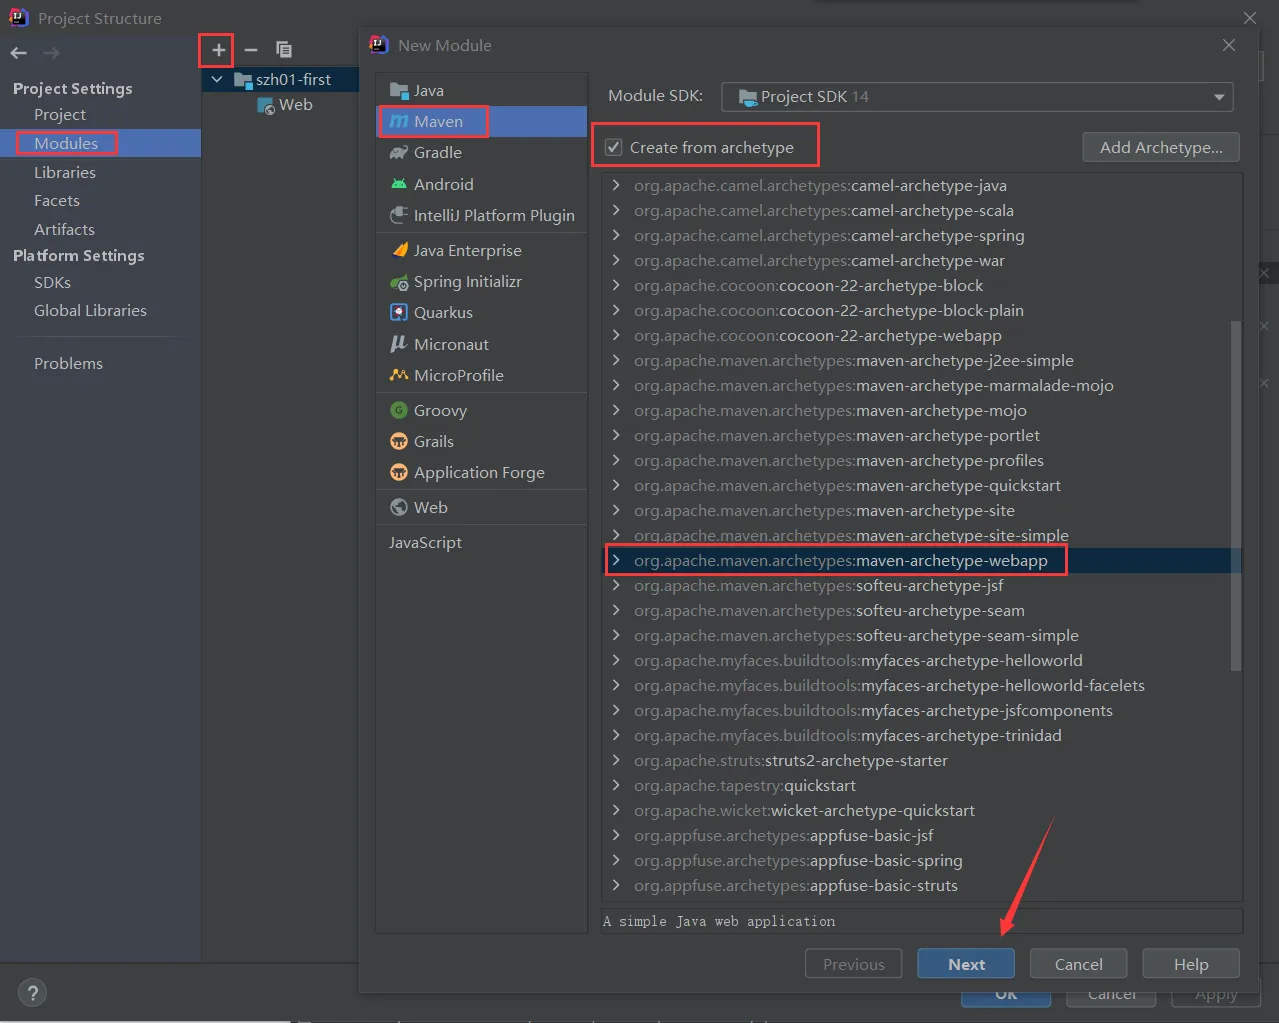Expand struts2-archetype-starter entry

[616, 760]
